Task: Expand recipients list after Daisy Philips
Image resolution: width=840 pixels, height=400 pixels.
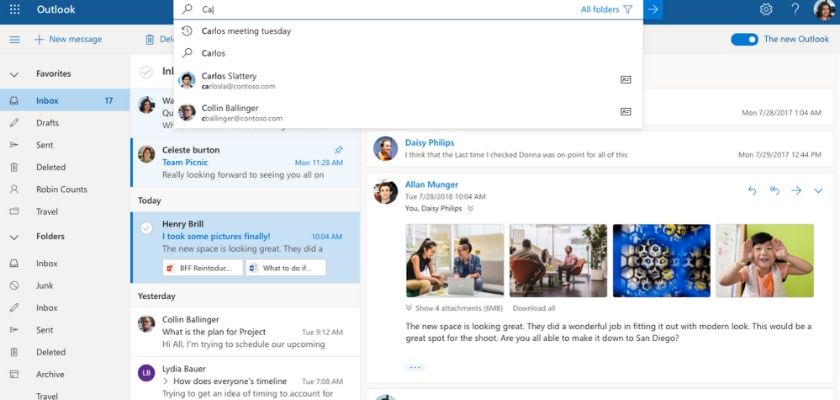Action: coord(470,208)
